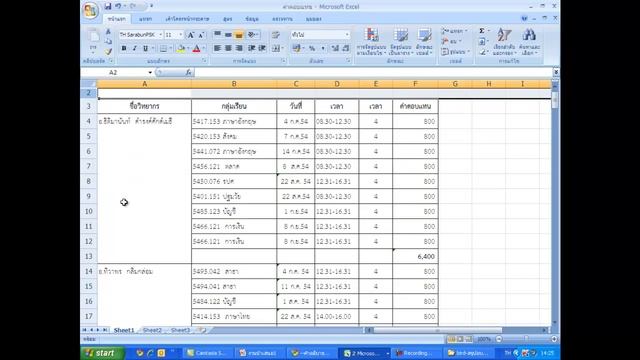
Task: Toggle wrap text button
Action: [x=276, y=35]
